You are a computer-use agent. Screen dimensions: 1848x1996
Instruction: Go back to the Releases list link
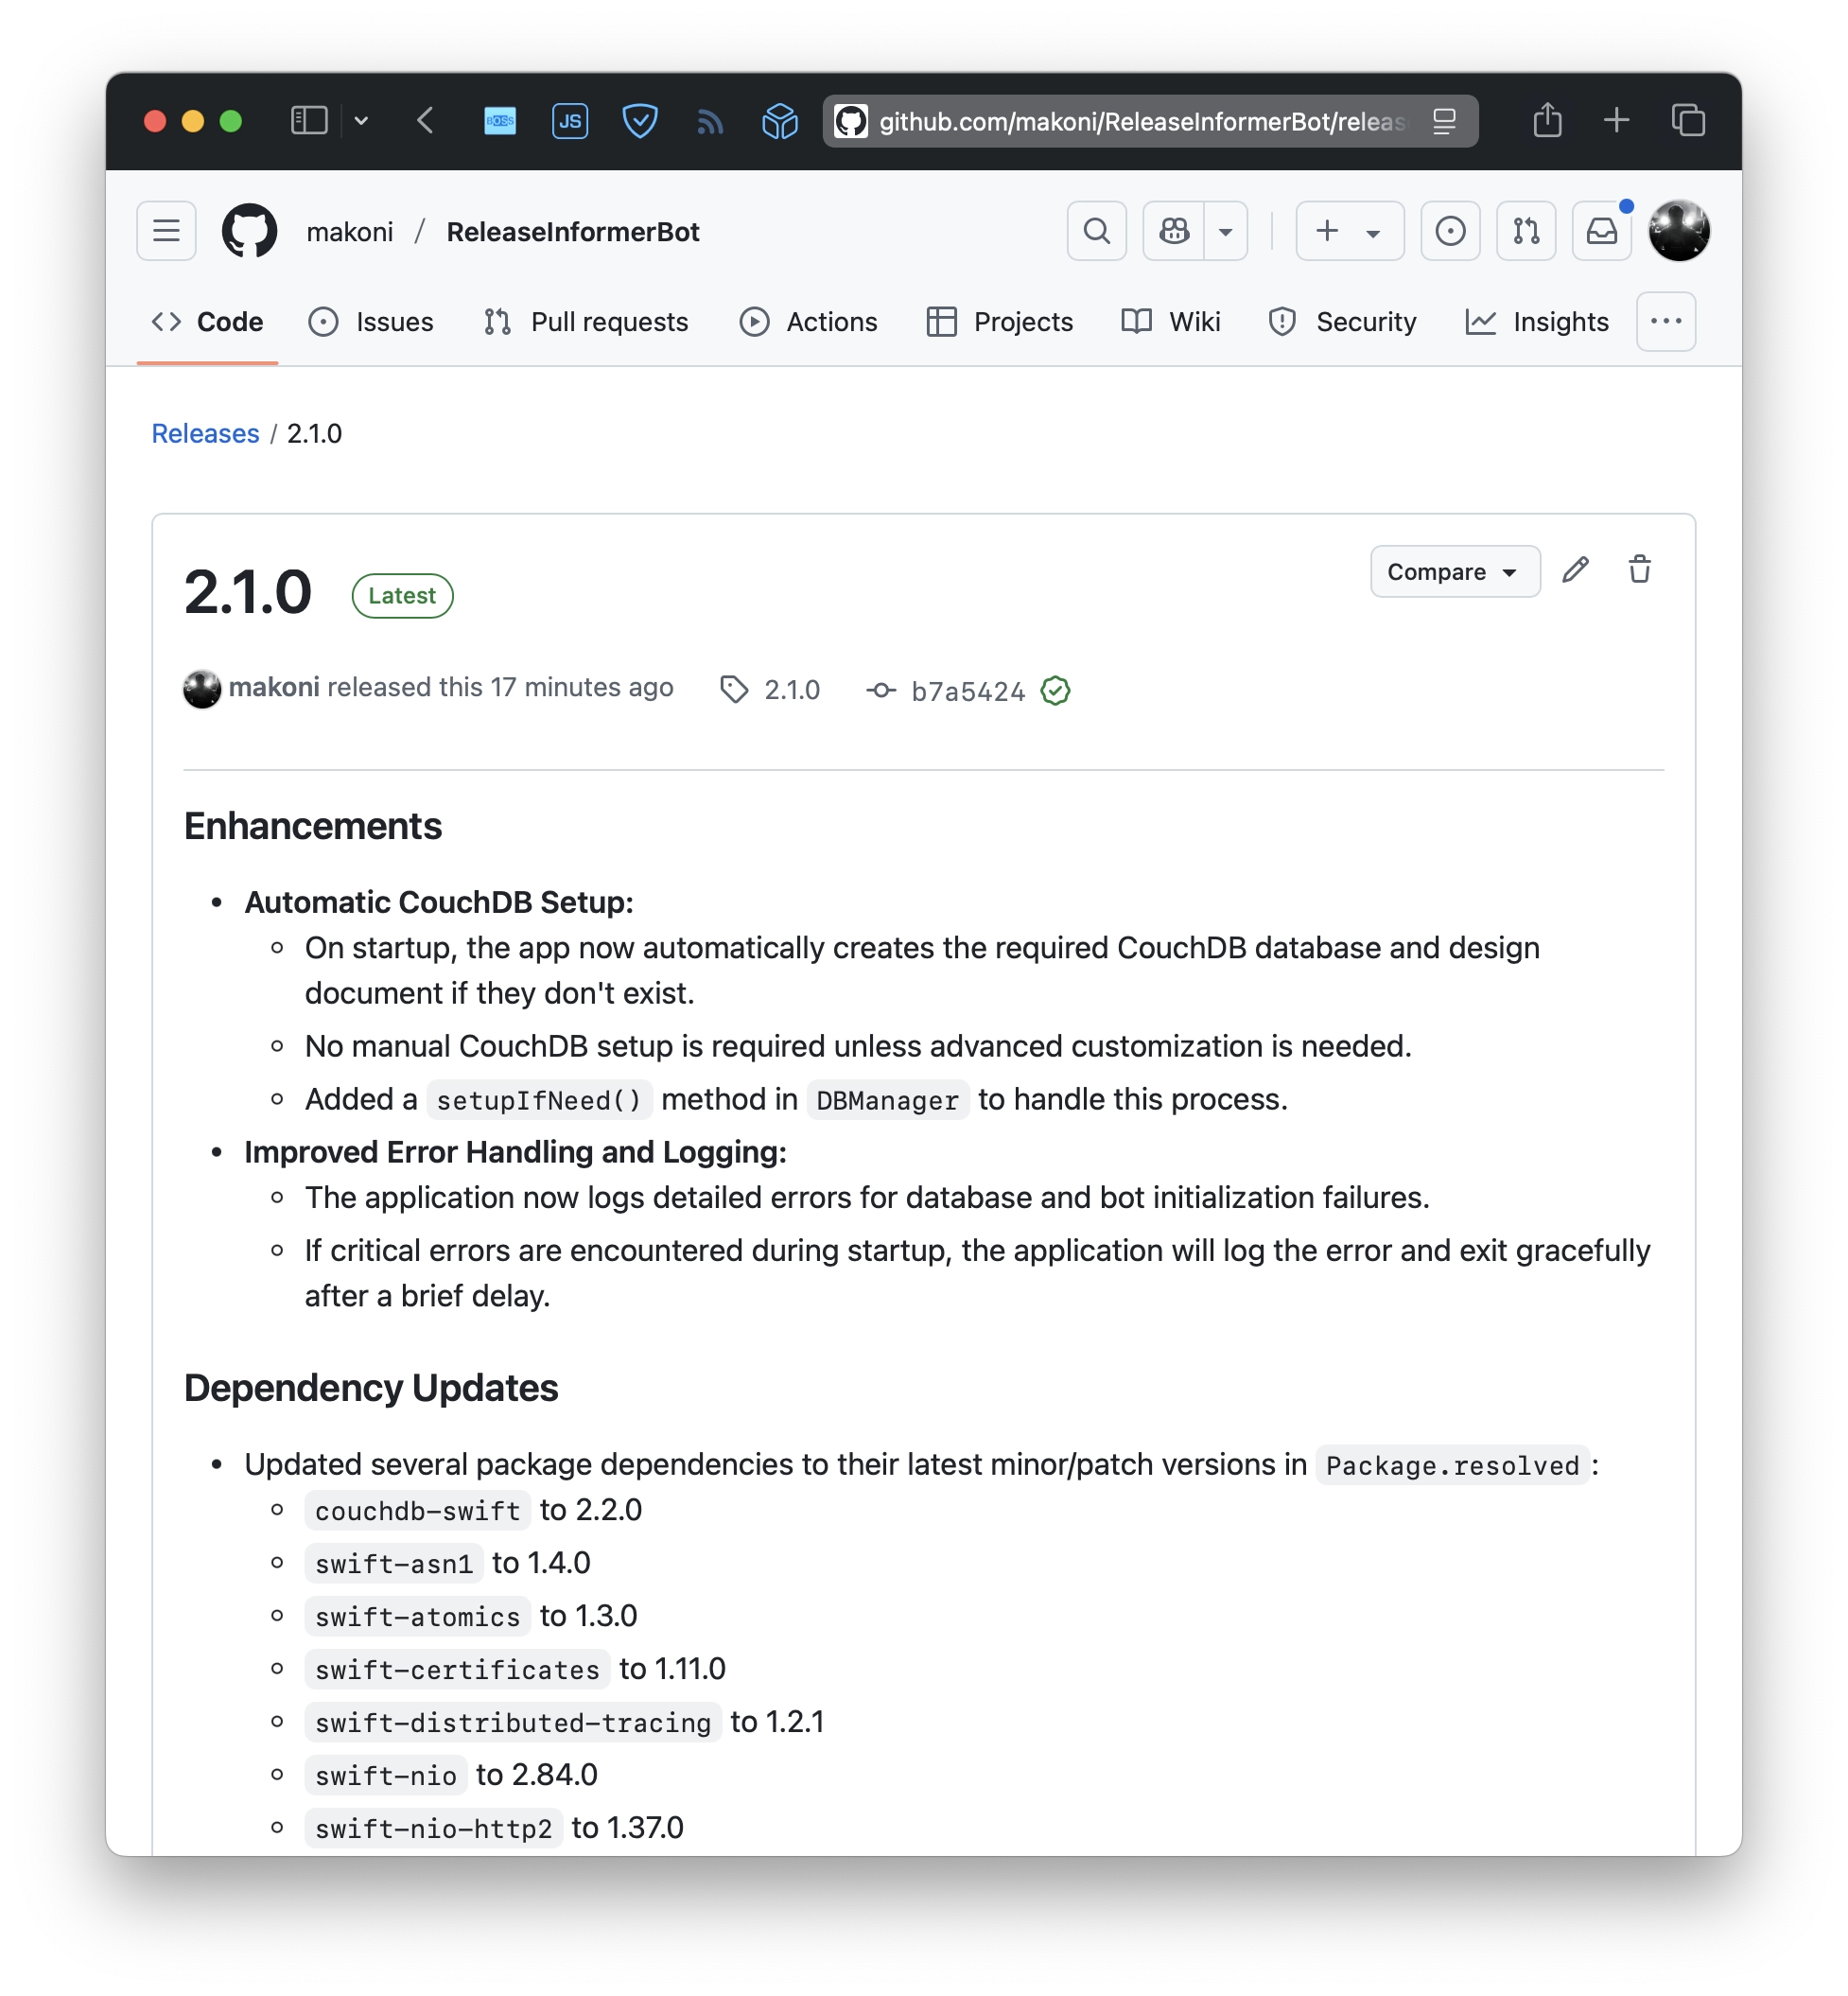point(205,433)
